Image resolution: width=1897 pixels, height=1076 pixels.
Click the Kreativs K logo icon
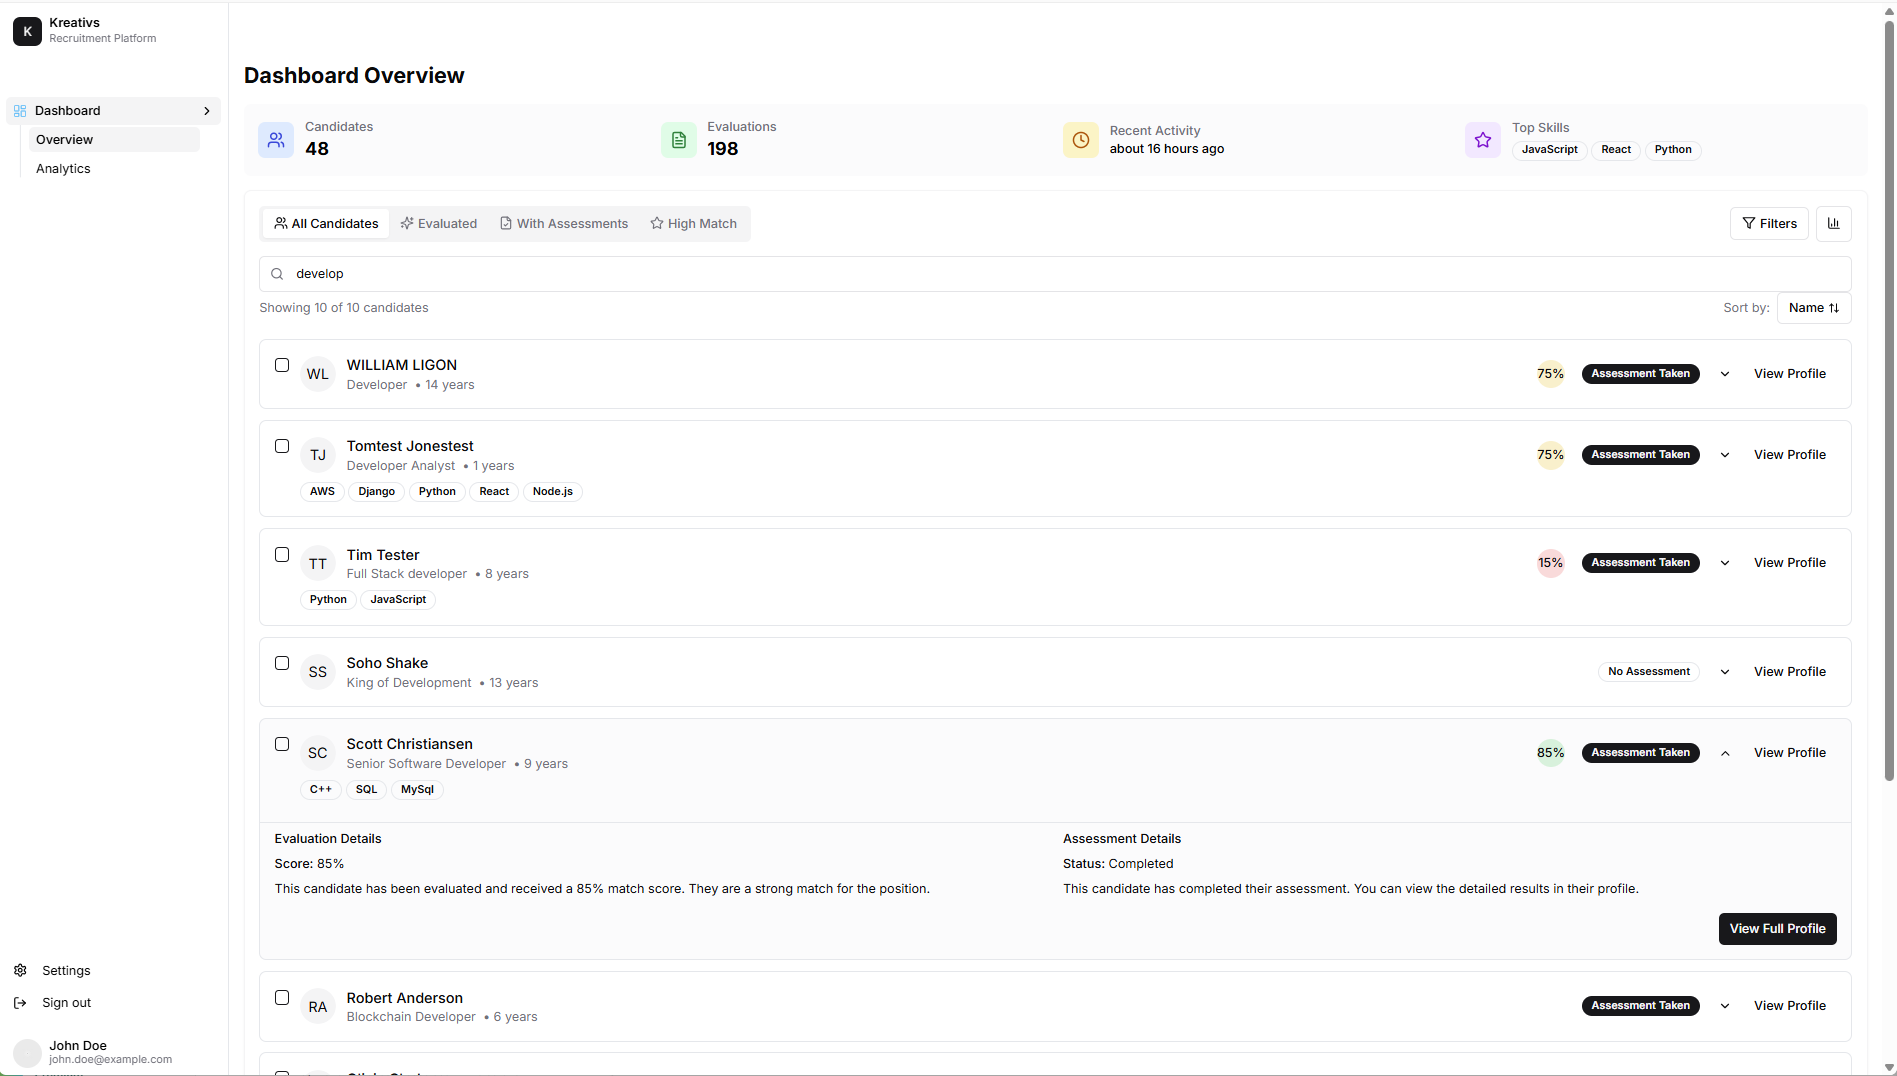pos(27,31)
